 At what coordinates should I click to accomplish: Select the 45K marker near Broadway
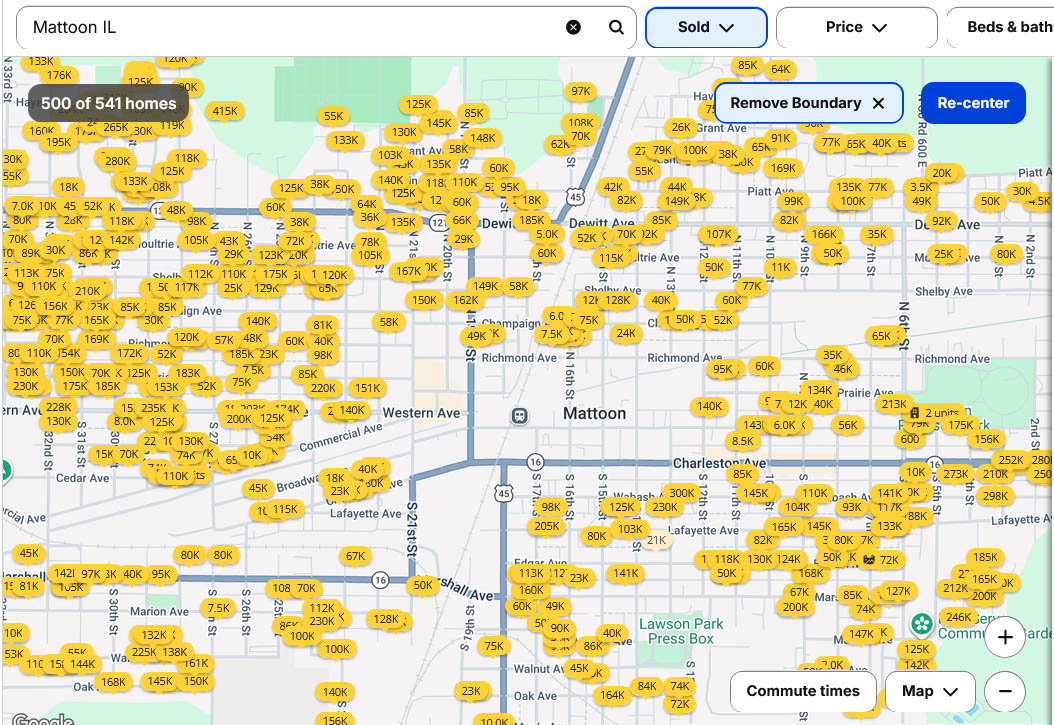(x=258, y=488)
